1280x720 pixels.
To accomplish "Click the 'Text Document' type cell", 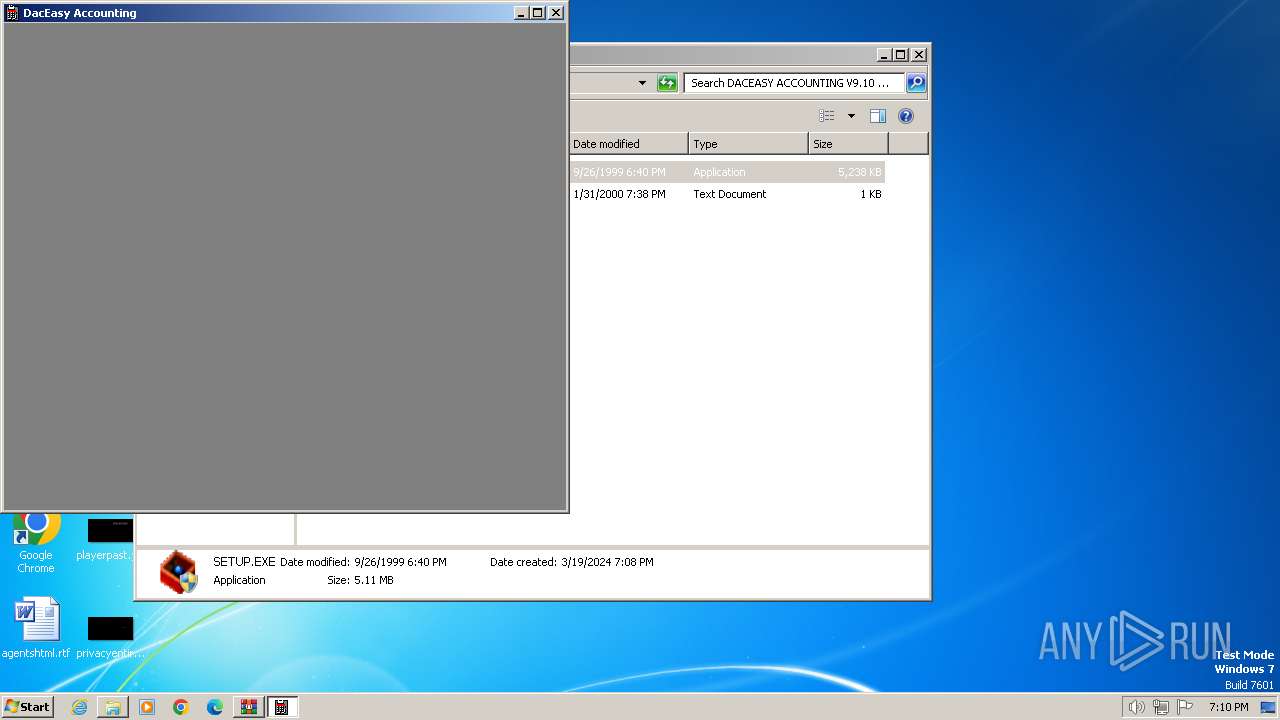I will tap(730, 194).
